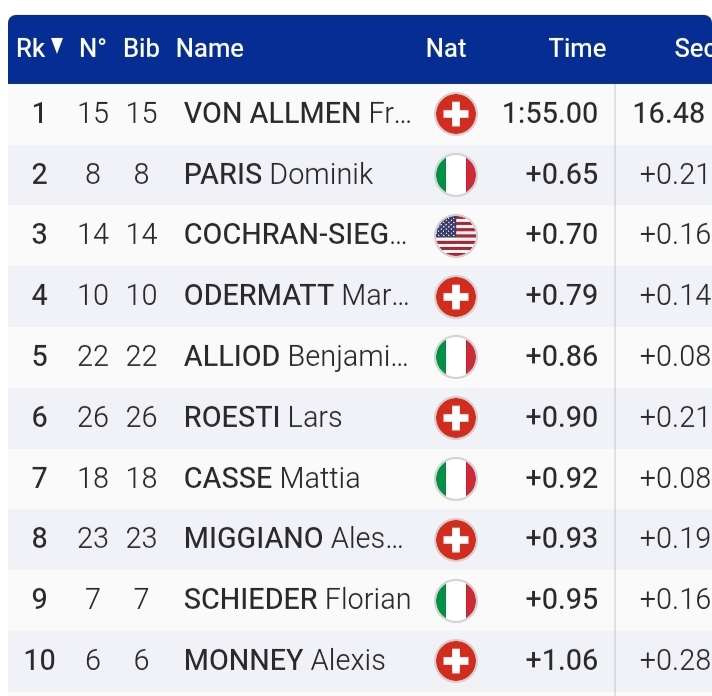Click Swiss flag beside MONNEY Alexis

[456, 661]
